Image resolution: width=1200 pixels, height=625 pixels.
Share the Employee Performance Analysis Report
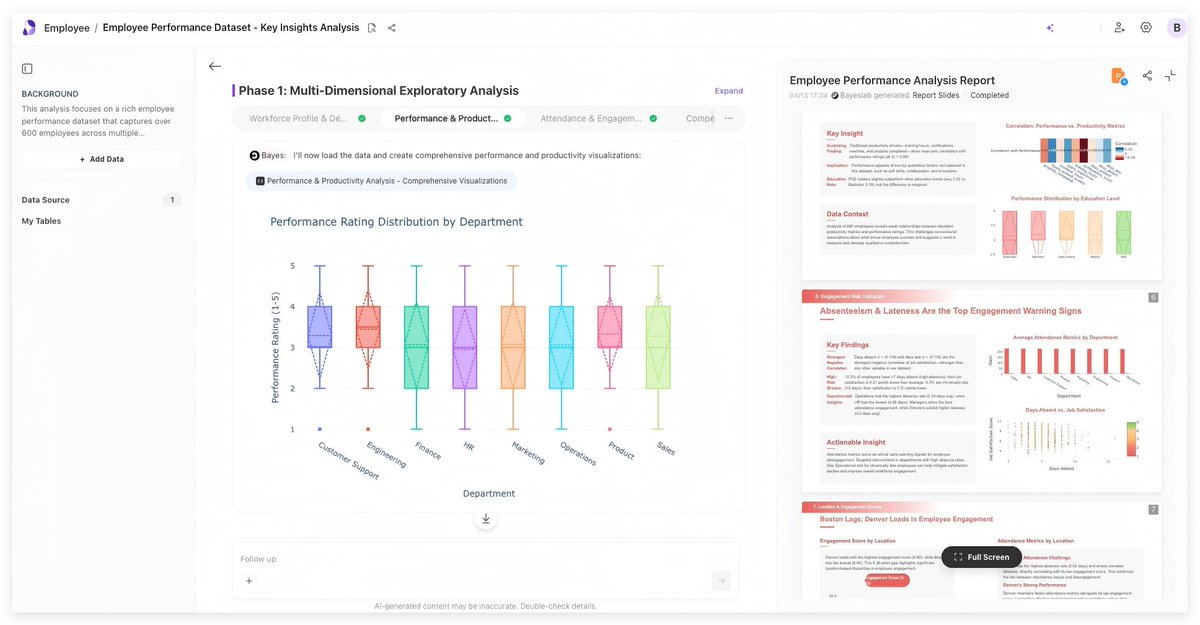pos(1147,76)
